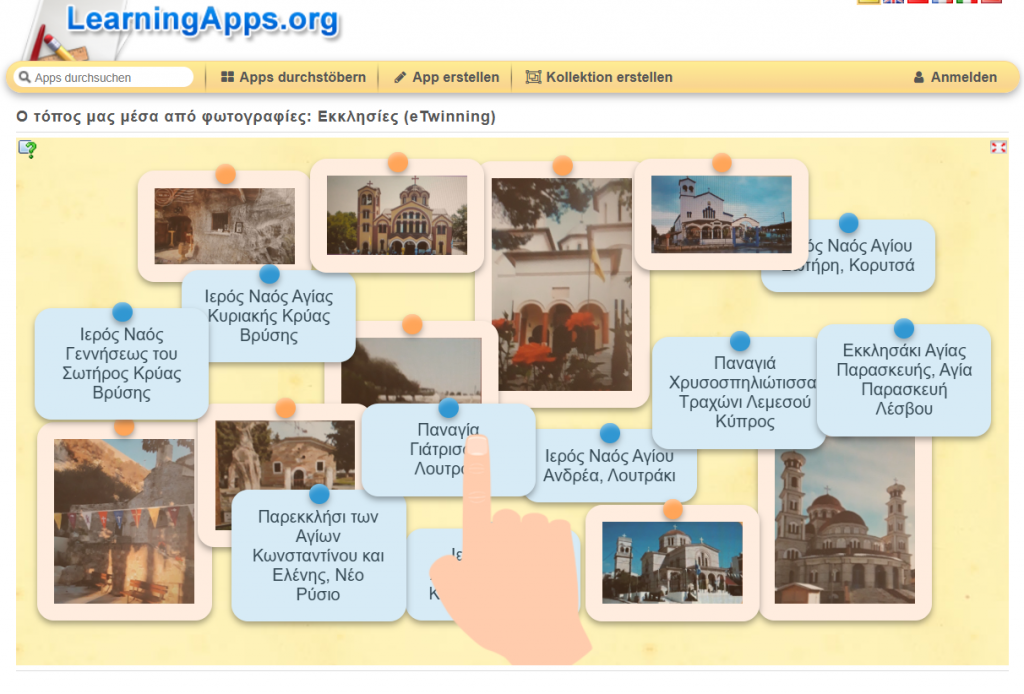Click the blue pin on Αγίας Κυριακής card

[x=269, y=274]
